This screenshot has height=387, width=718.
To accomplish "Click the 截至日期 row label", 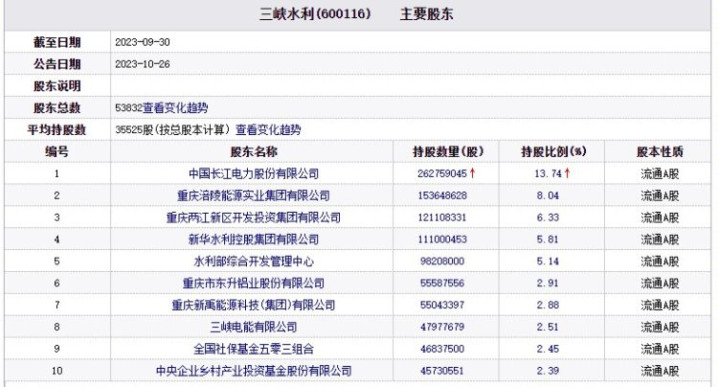I will point(57,43).
